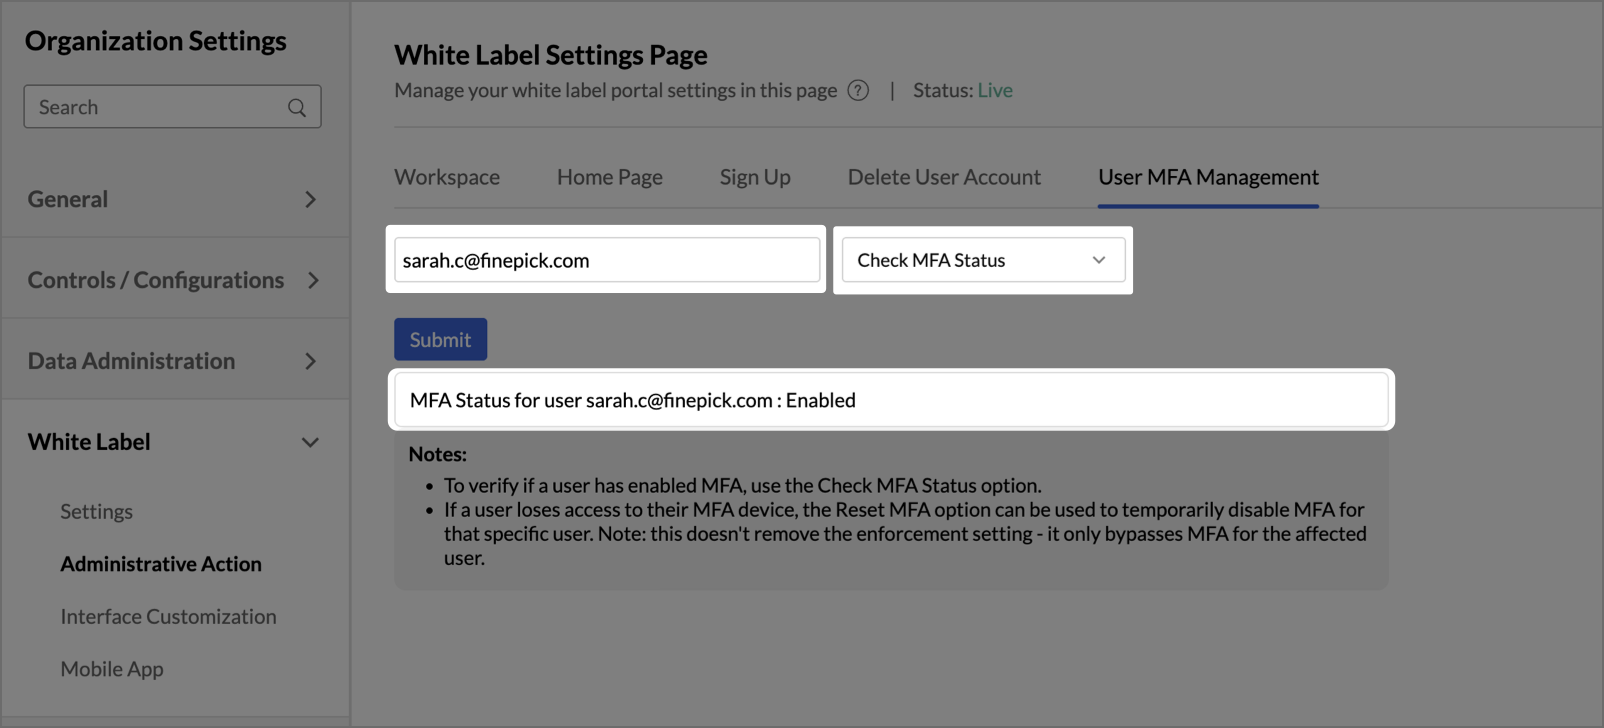Image resolution: width=1604 pixels, height=728 pixels.
Task: Go to Mobile App settings
Action: tap(112, 669)
